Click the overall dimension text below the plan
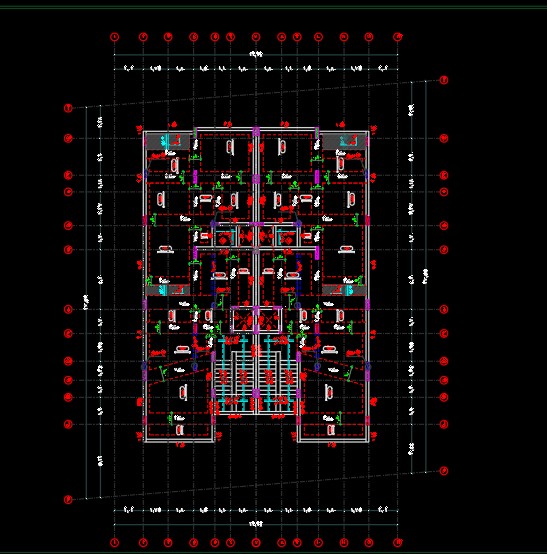Screen dimensions: 547x554 [x=256, y=524]
